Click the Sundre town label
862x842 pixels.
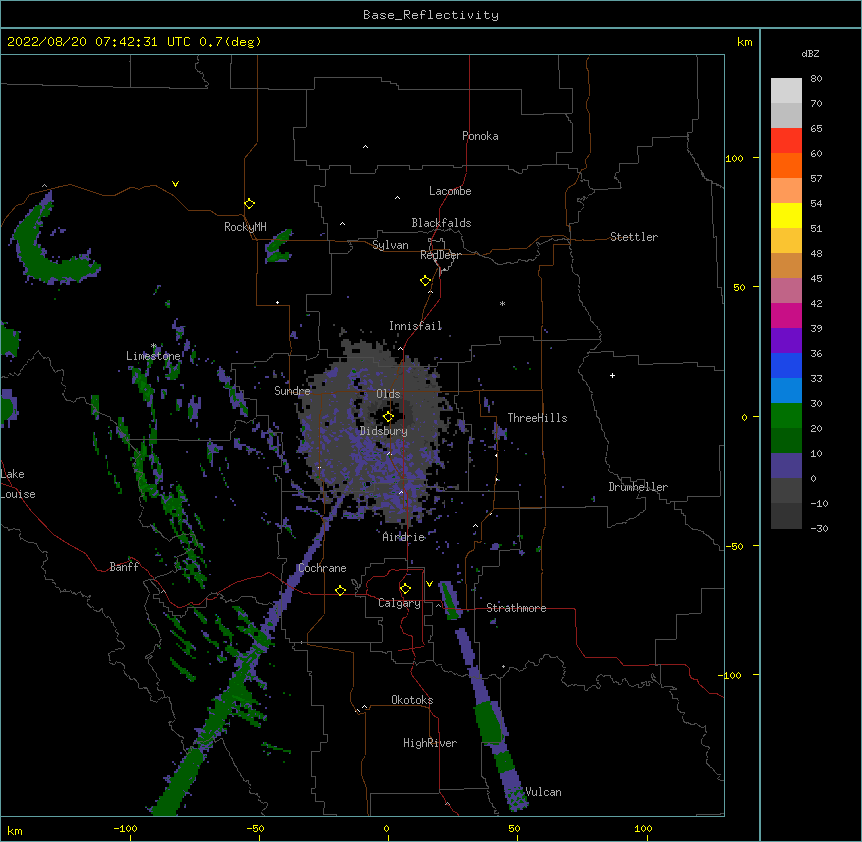click(292, 391)
